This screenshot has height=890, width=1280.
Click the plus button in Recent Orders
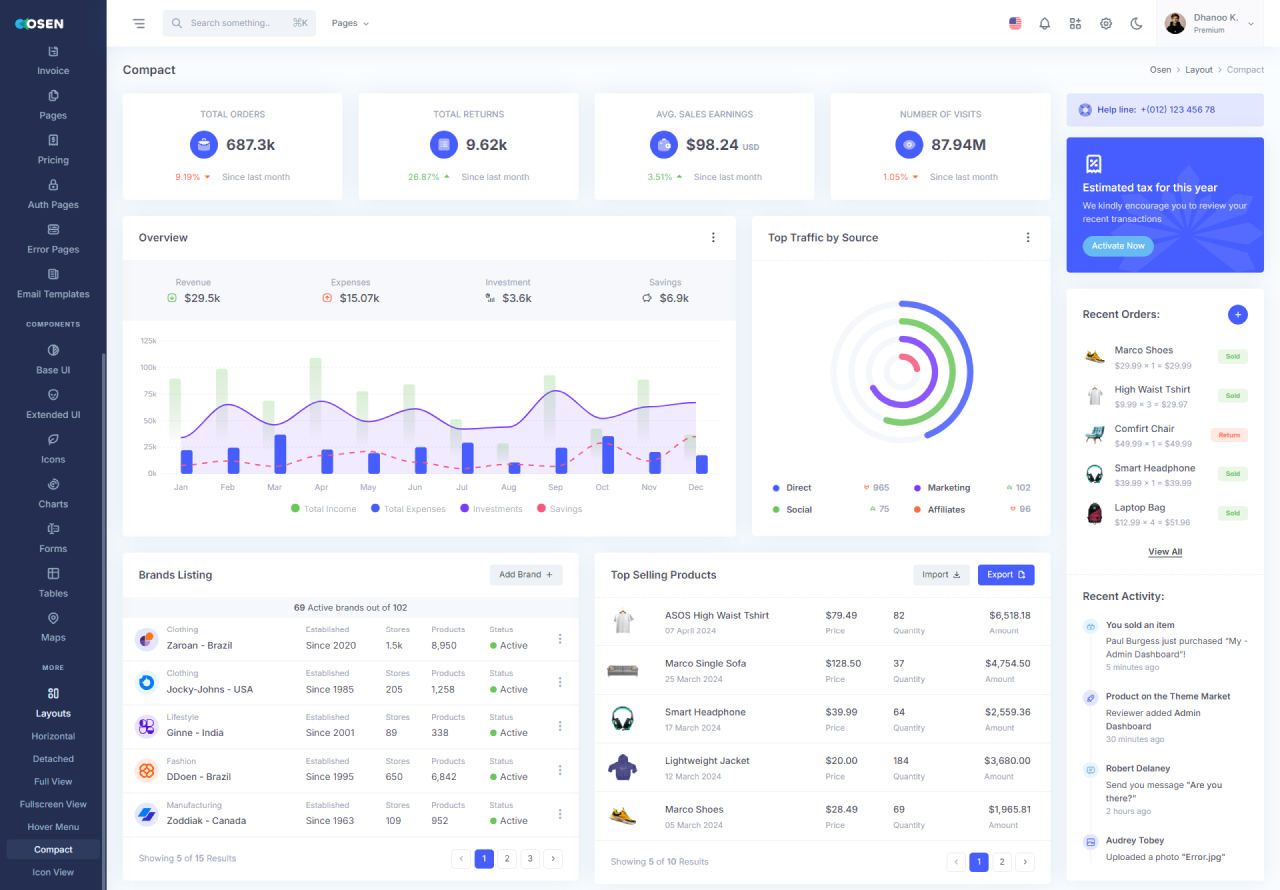(x=1238, y=314)
